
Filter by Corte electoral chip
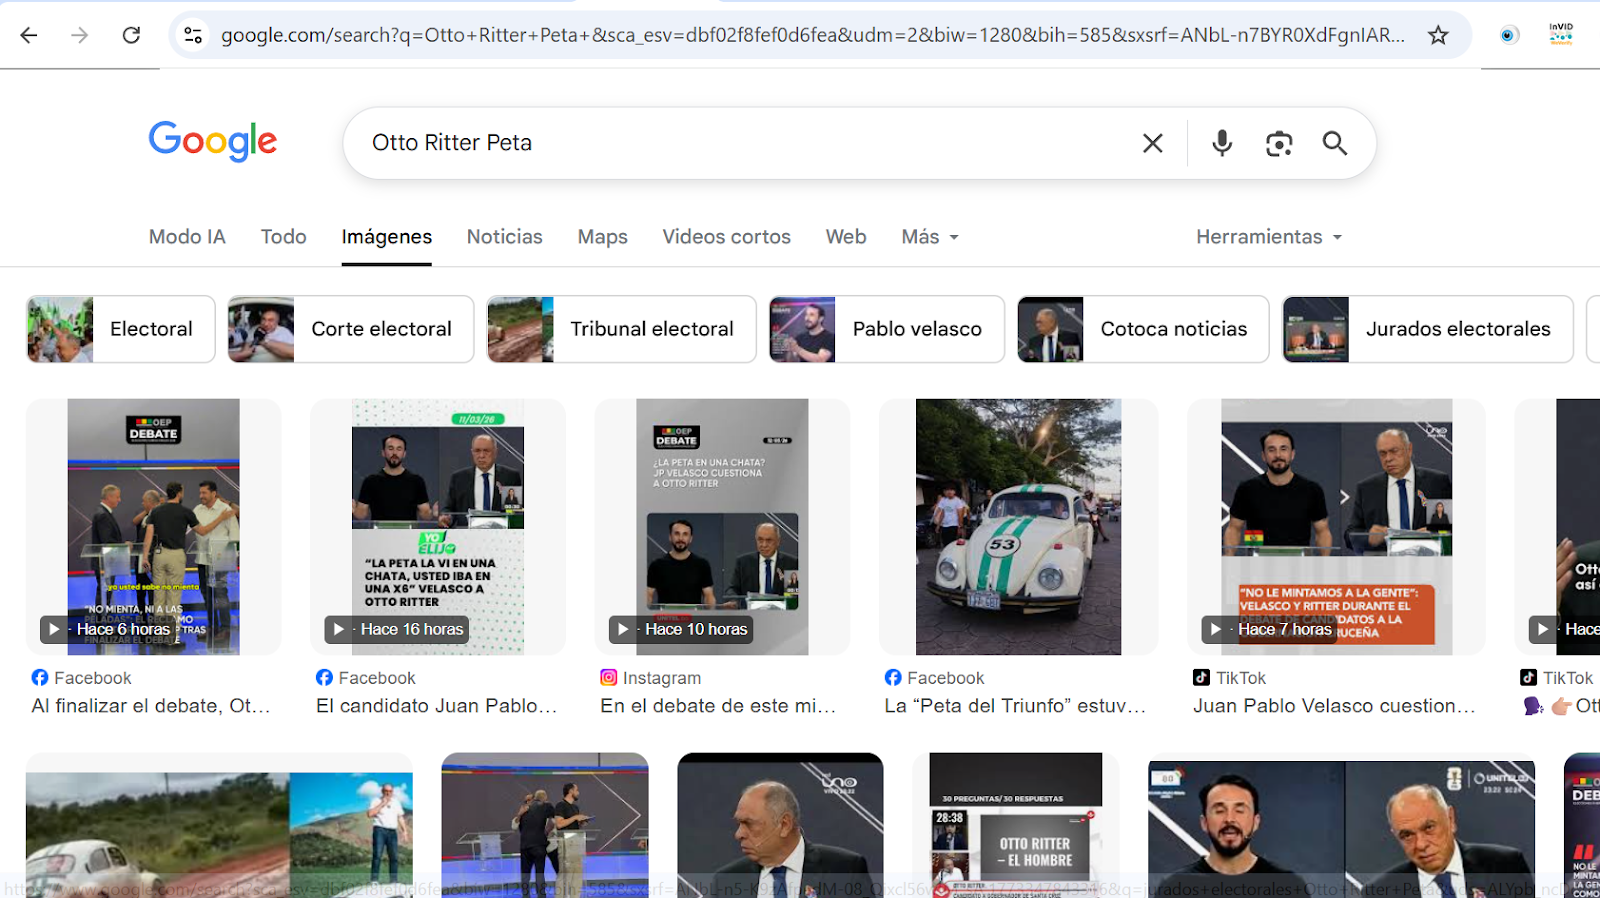click(x=350, y=329)
